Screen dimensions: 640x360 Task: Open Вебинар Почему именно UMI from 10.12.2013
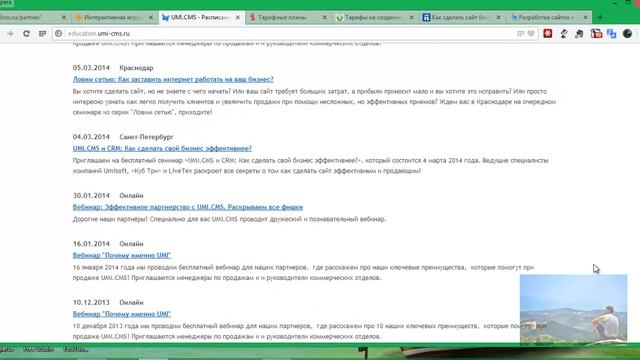[122, 314]
